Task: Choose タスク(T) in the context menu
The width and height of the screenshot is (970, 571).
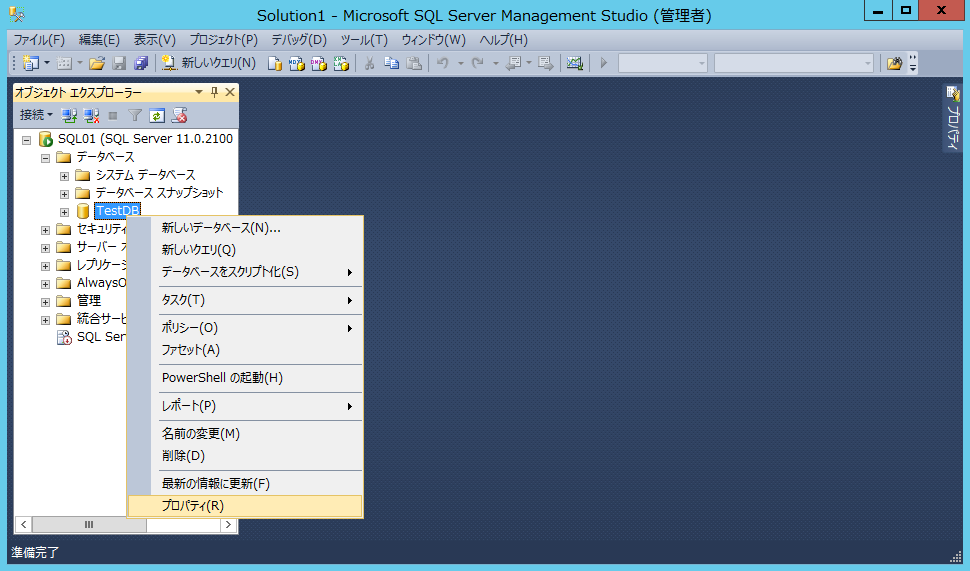Action: click(183, 300)
